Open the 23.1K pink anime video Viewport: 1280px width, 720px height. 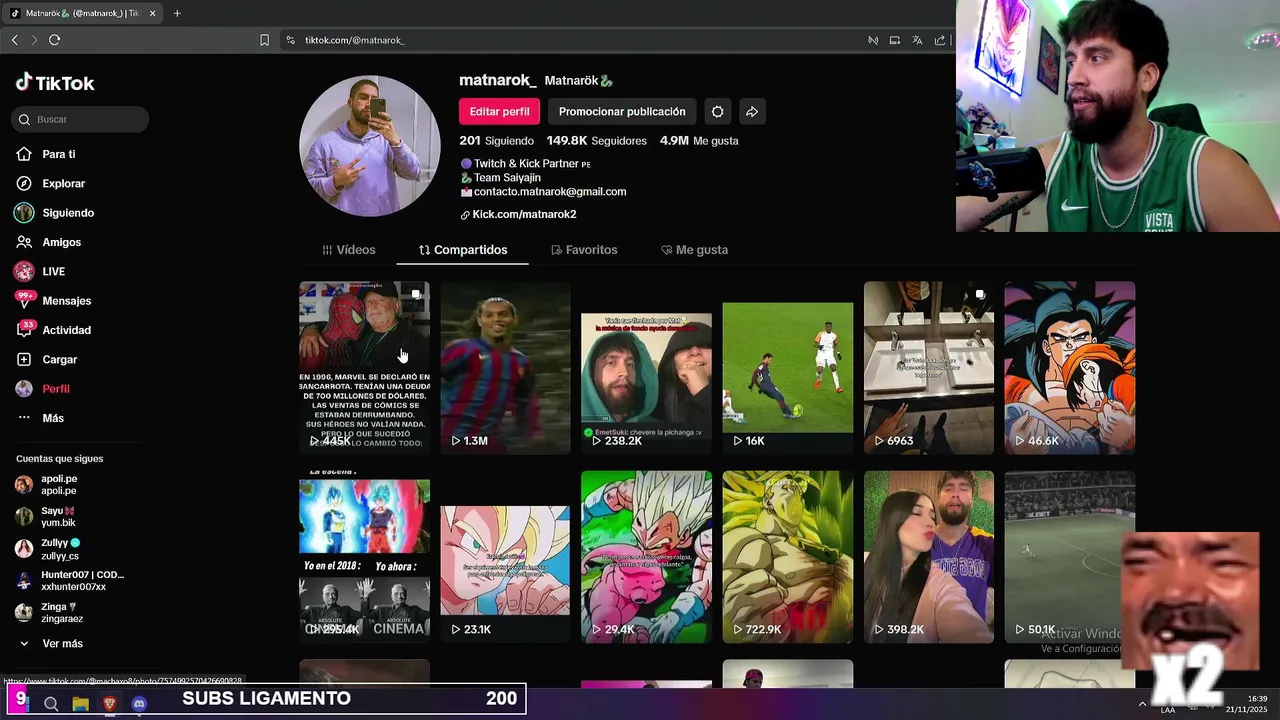click(x=505, y=557)
